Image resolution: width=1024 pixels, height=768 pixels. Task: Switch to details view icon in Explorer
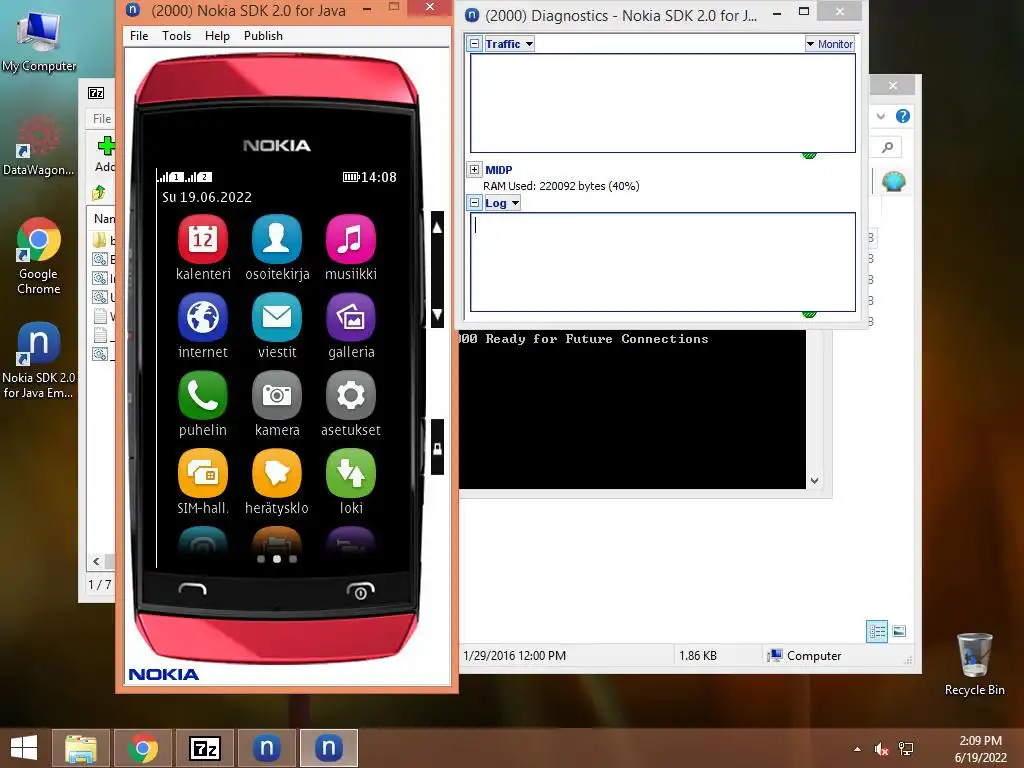tap(876, 631)
